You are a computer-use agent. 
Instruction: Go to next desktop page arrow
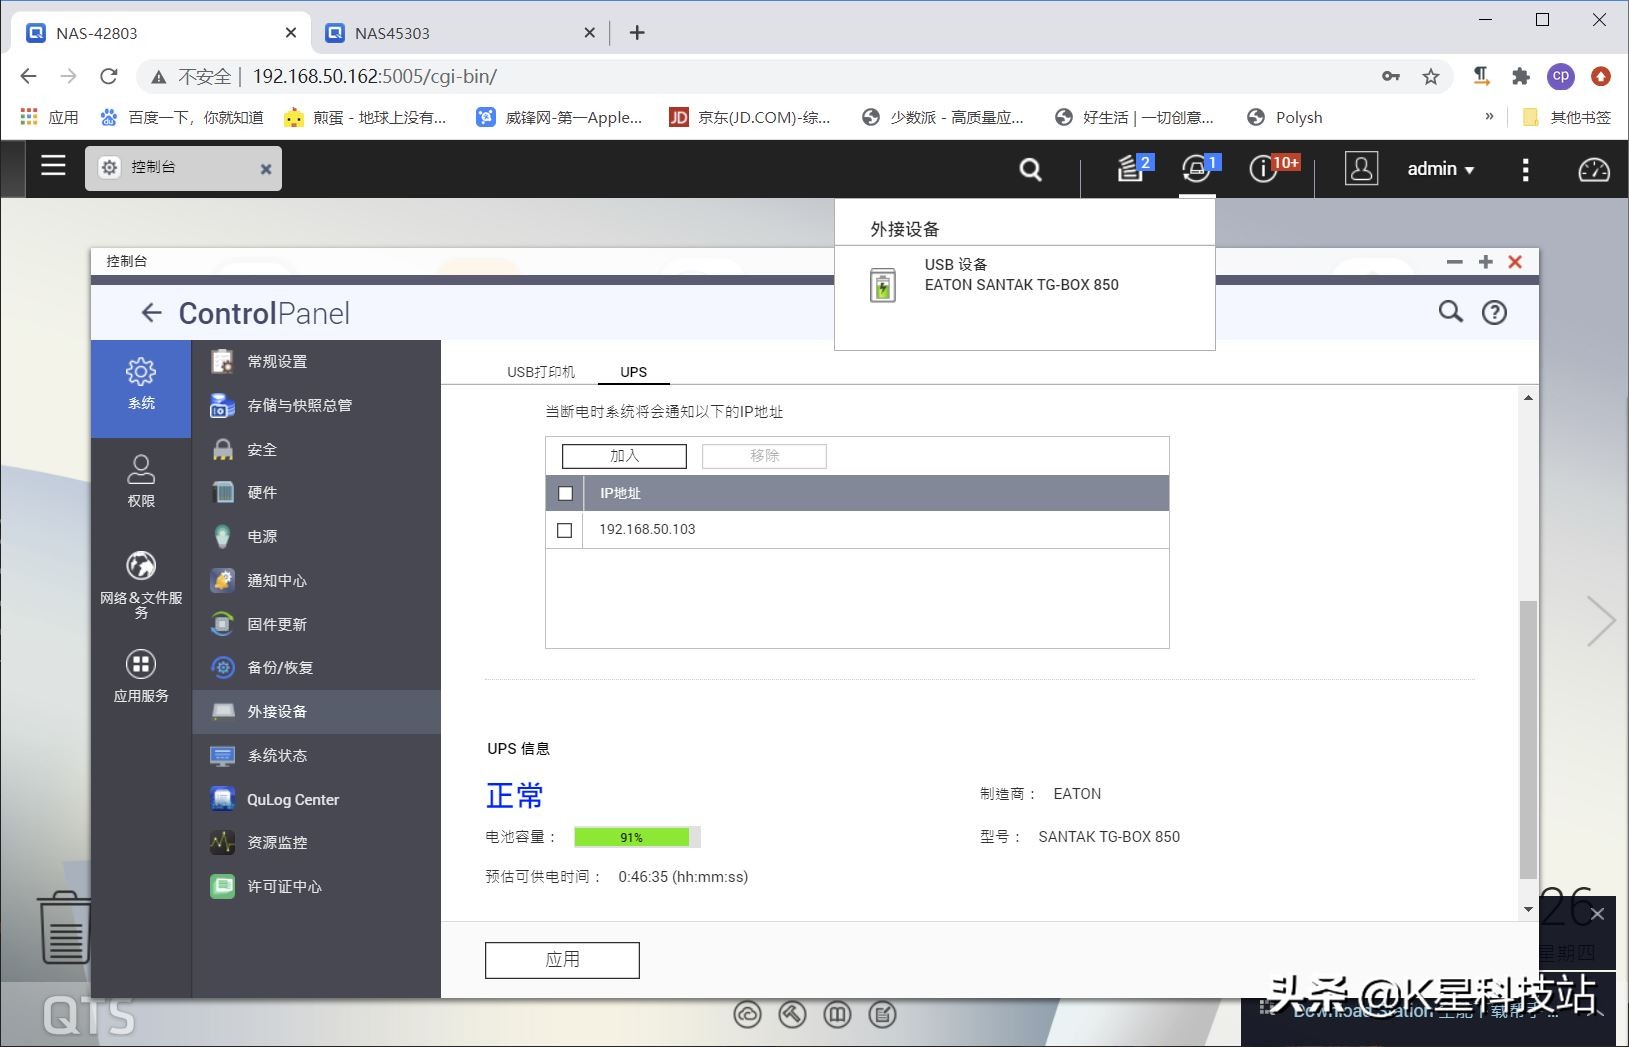click(1601, 621)
